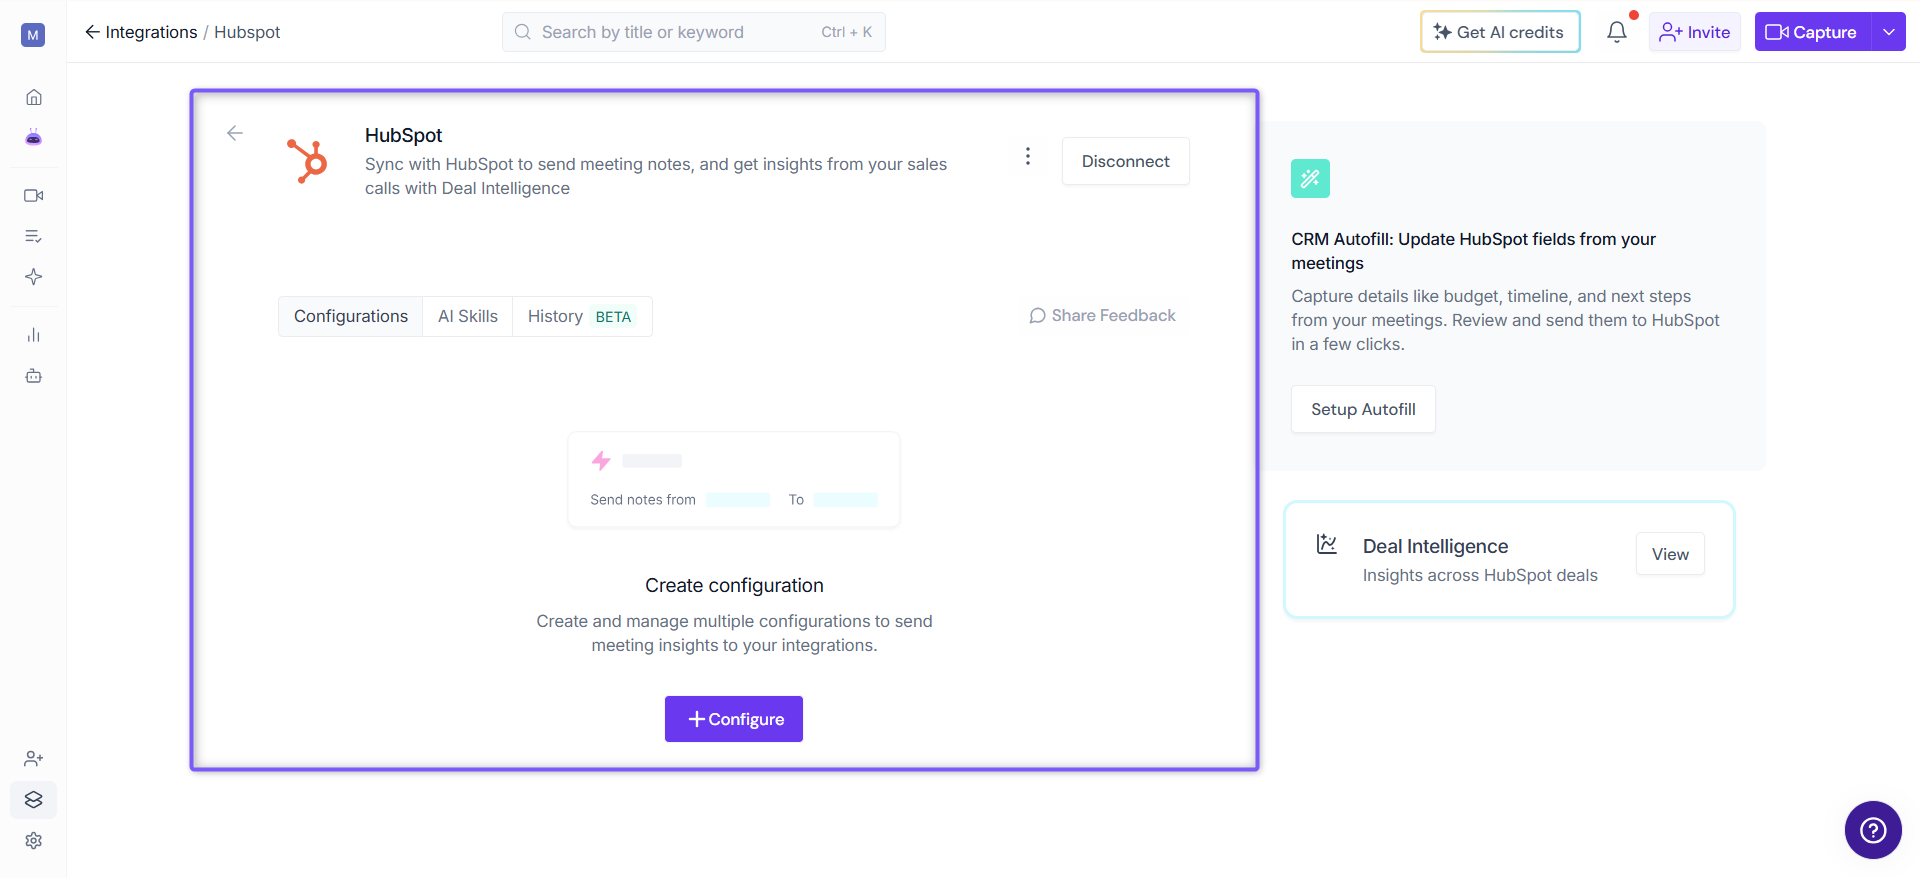The height and width of the screenshot is (878, 1920).
Task: Switch to the Configurations tab
Action: (351, 316)
